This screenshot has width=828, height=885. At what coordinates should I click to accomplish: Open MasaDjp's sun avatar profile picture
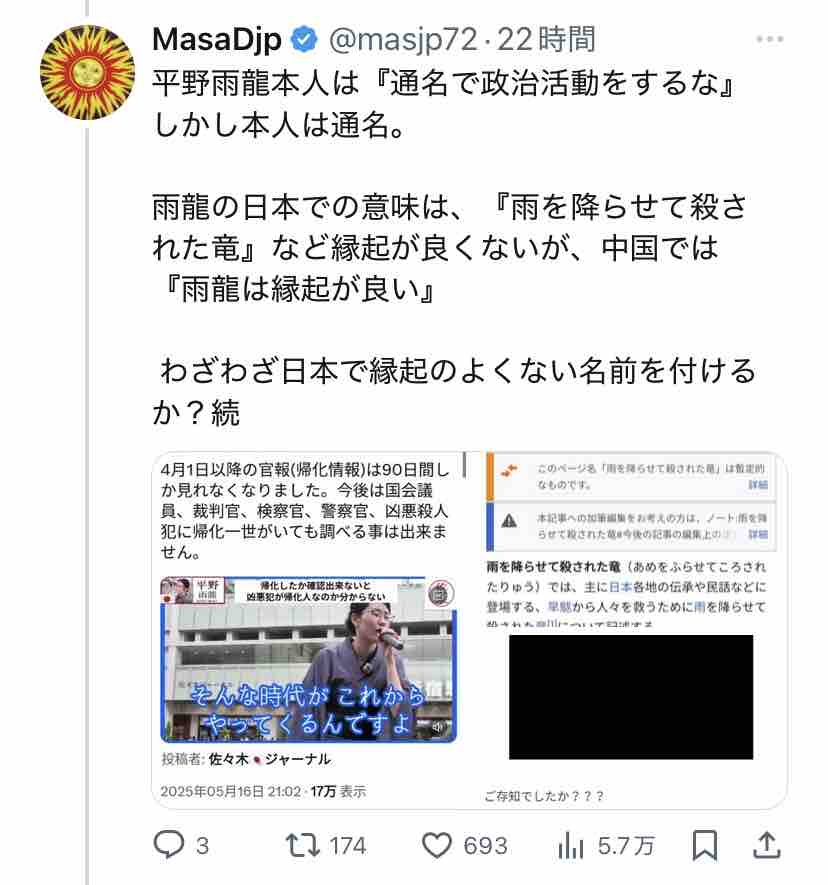[x=87, y=72]
